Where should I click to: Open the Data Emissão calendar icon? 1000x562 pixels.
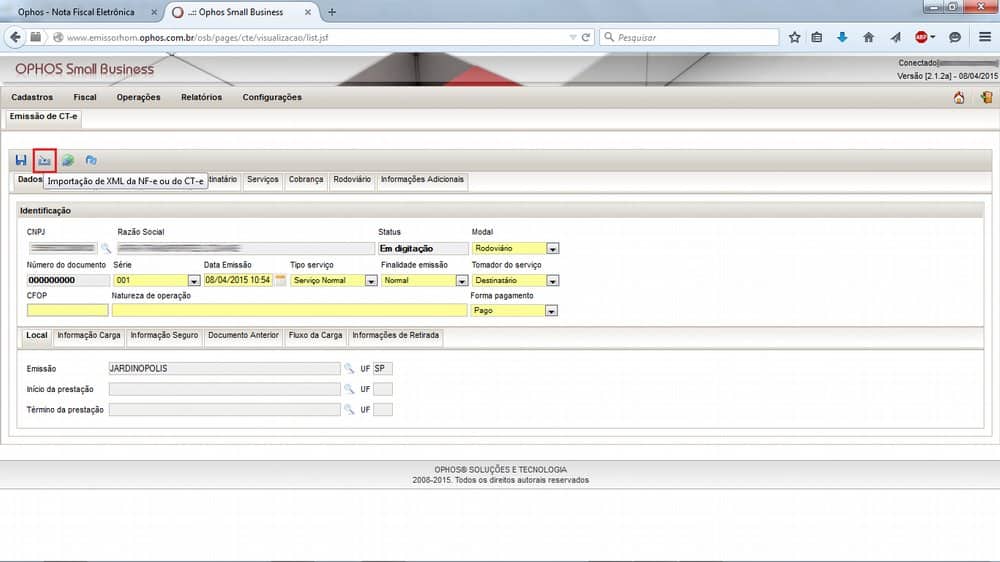[281, 279]
